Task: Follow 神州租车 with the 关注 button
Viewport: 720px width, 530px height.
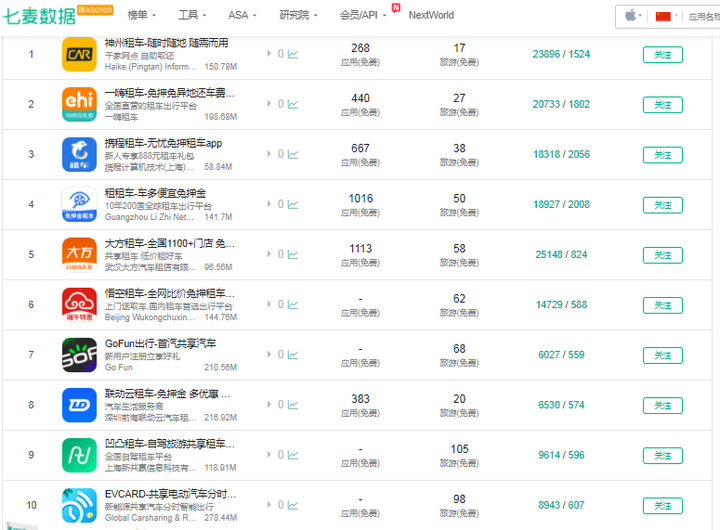Action: tap(663, 55)
